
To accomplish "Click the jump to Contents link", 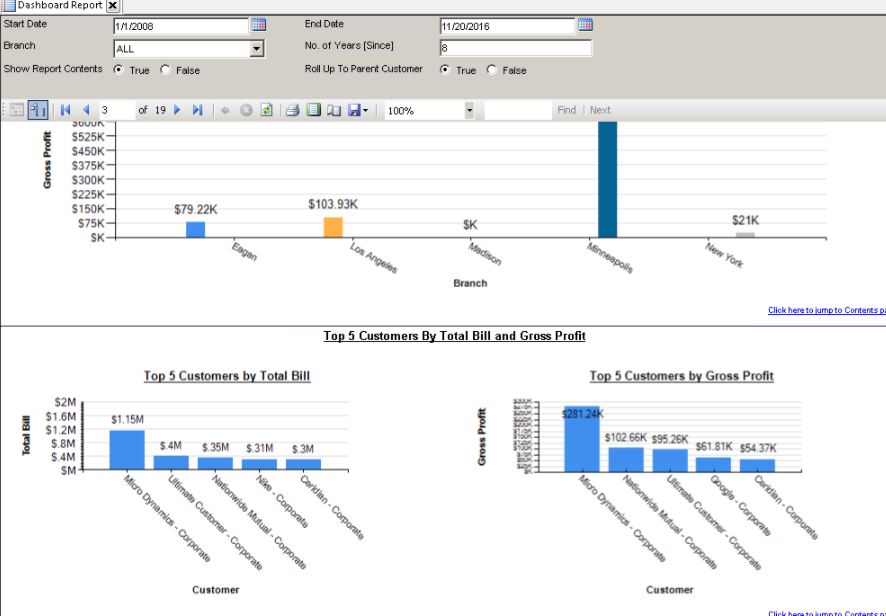I will (827, 310).
